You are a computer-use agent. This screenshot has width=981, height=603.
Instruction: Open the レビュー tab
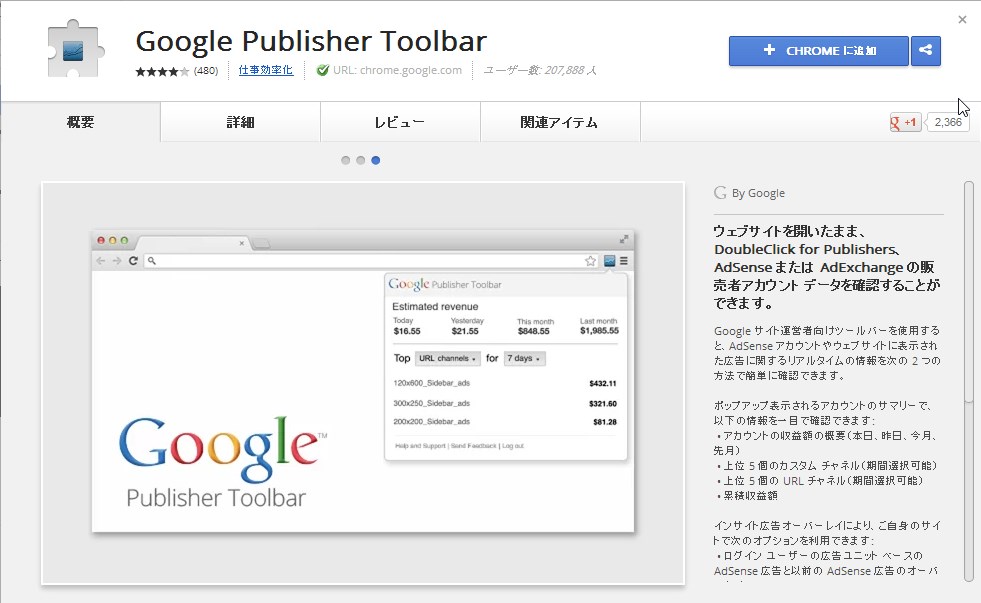click(x=400, y=122)
